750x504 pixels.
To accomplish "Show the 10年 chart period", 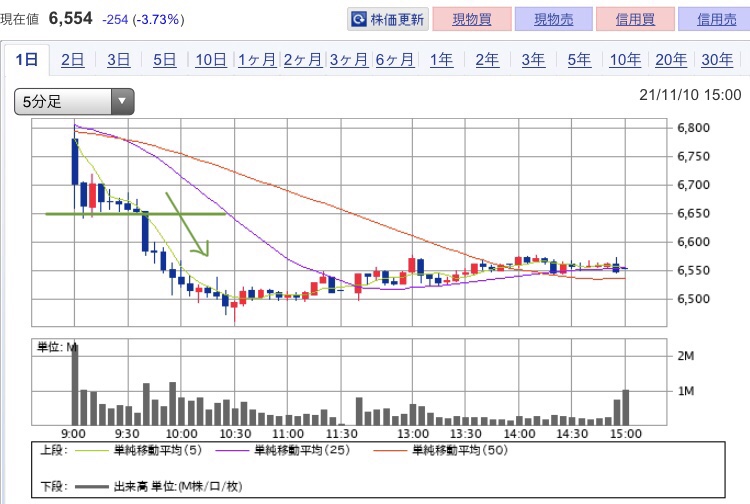I will pos(625,60).
